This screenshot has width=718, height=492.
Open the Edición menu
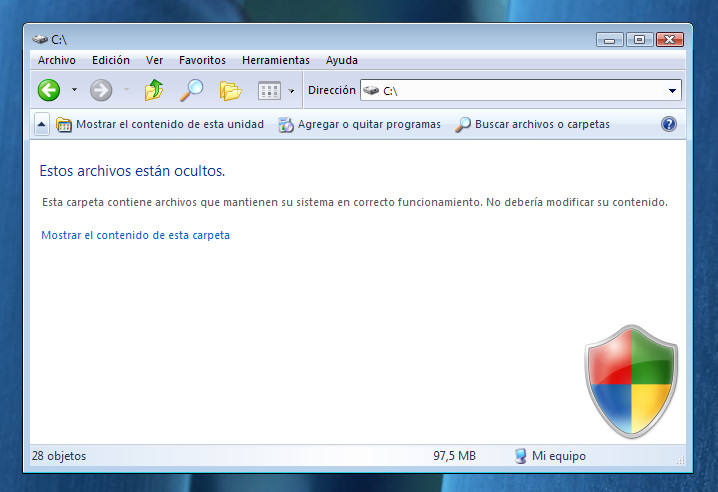click(x=111, y=60)
